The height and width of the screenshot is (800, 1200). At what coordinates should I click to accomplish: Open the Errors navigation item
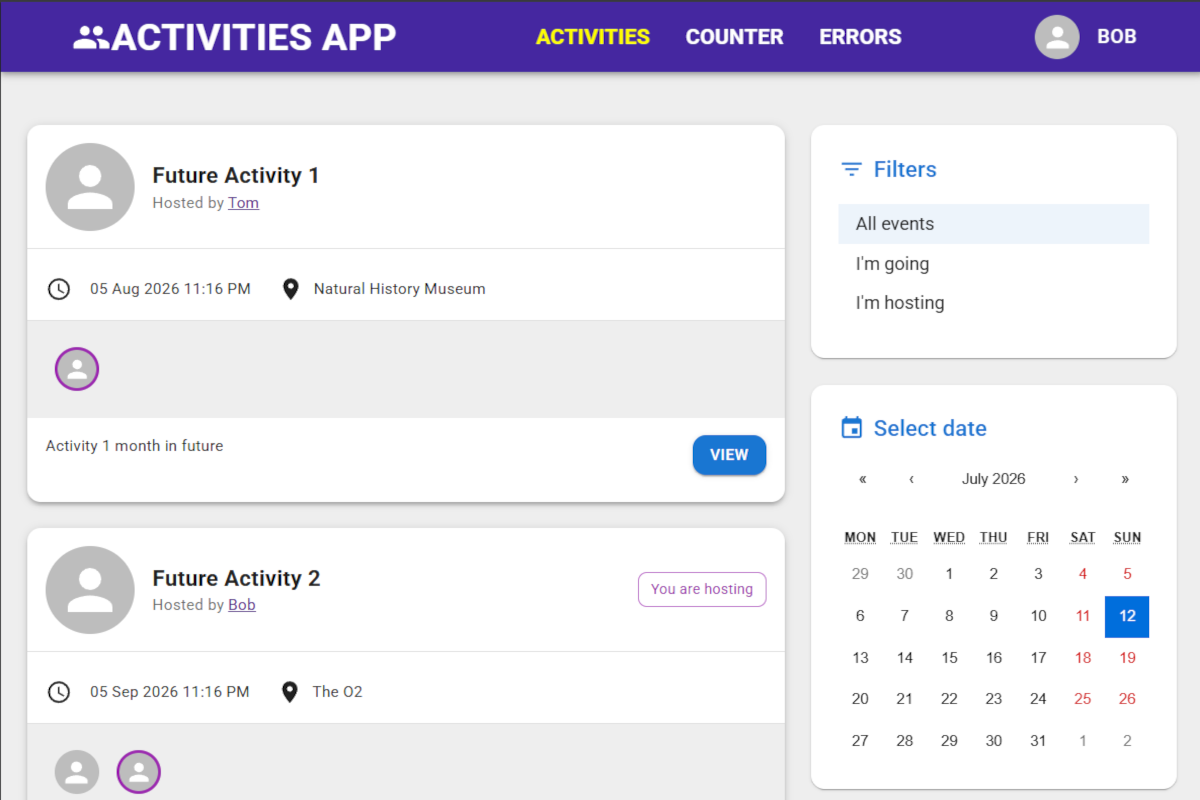[860, 37]
